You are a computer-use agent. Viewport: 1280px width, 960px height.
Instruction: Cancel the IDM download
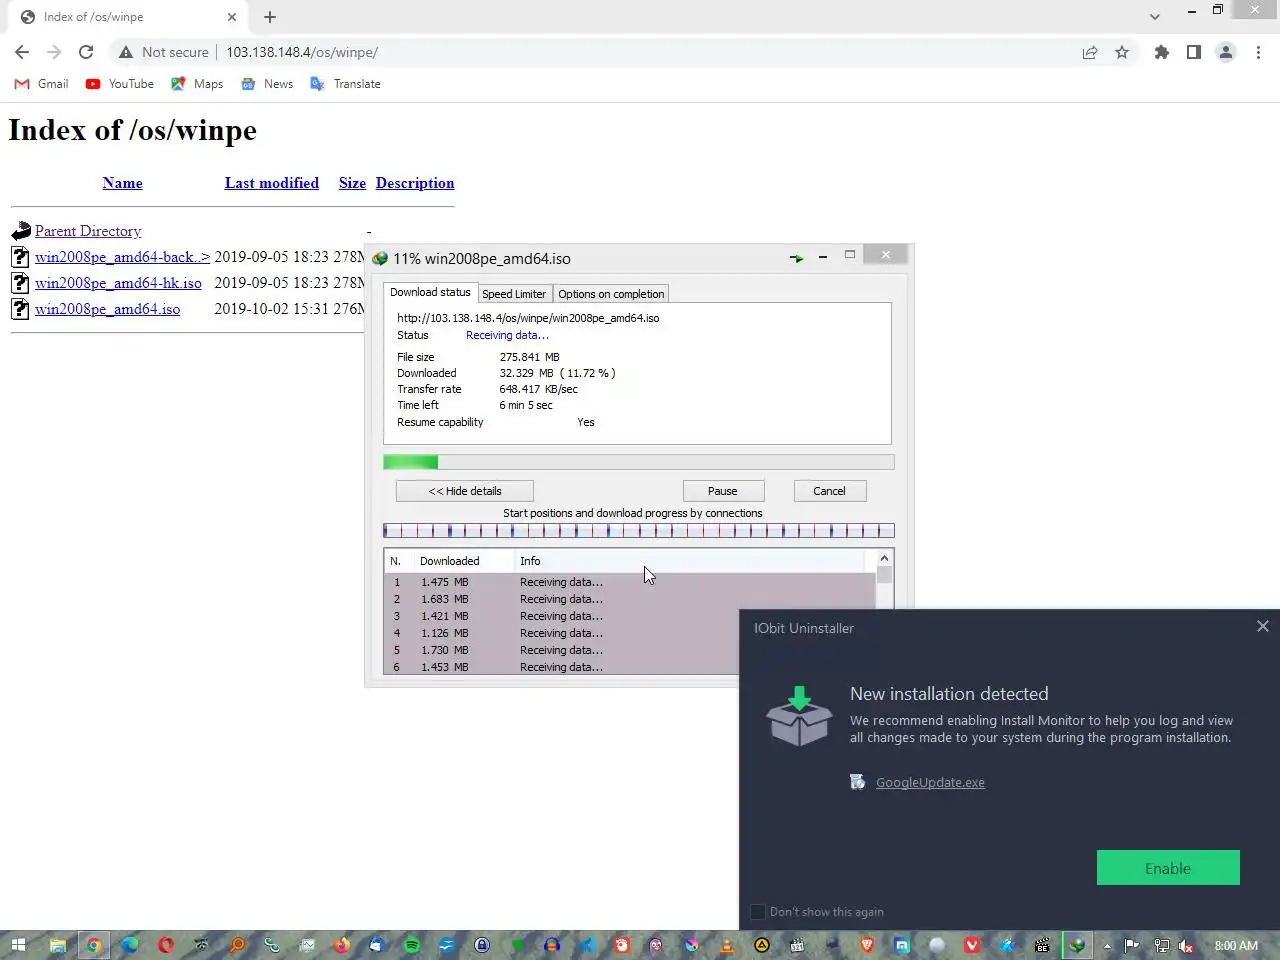829,491
